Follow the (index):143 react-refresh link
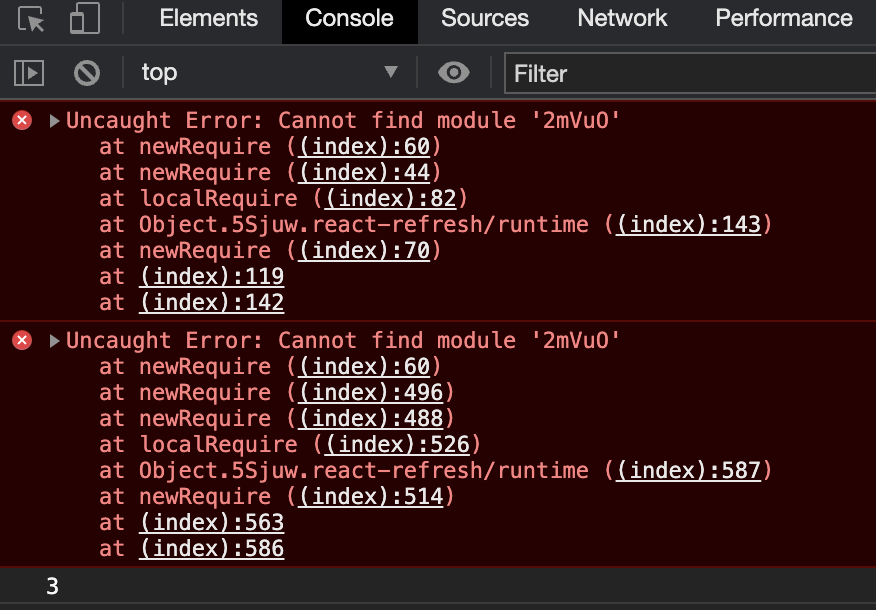Screen dimensions: 876x610 688,225
